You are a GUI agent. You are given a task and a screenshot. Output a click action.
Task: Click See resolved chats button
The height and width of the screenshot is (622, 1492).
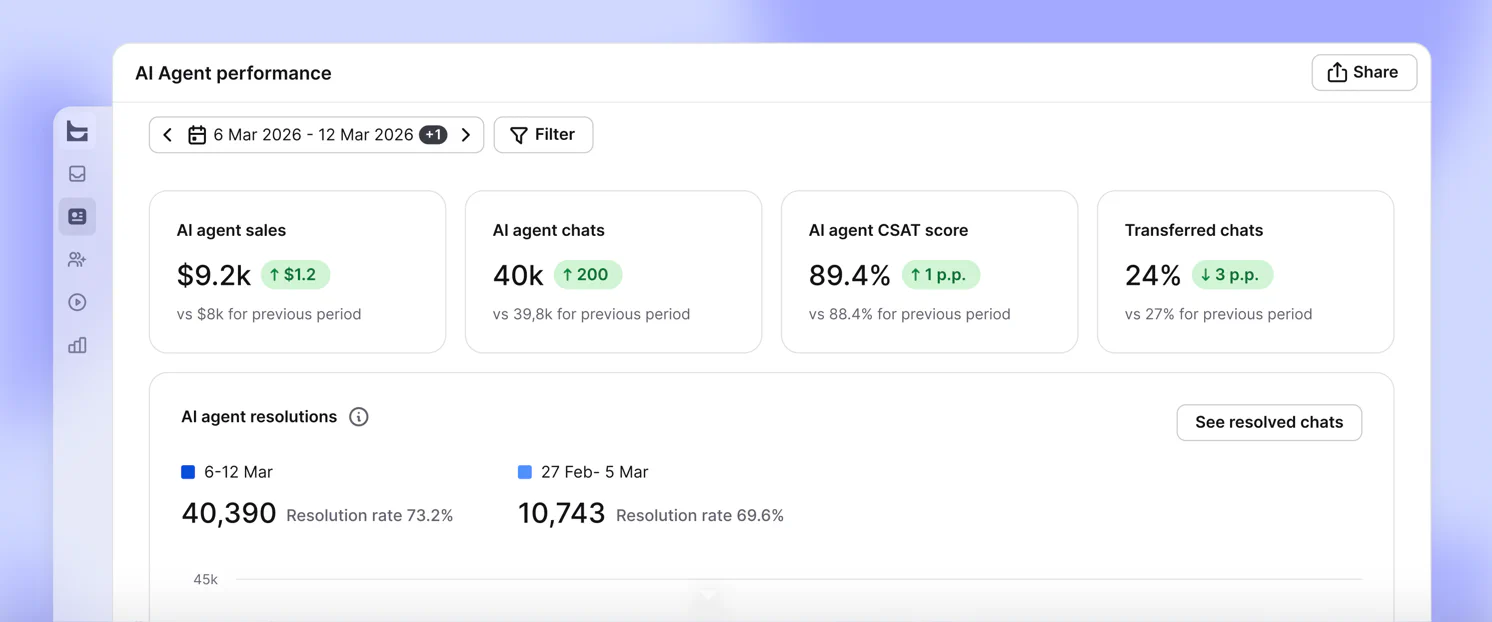coord(1269,422)
